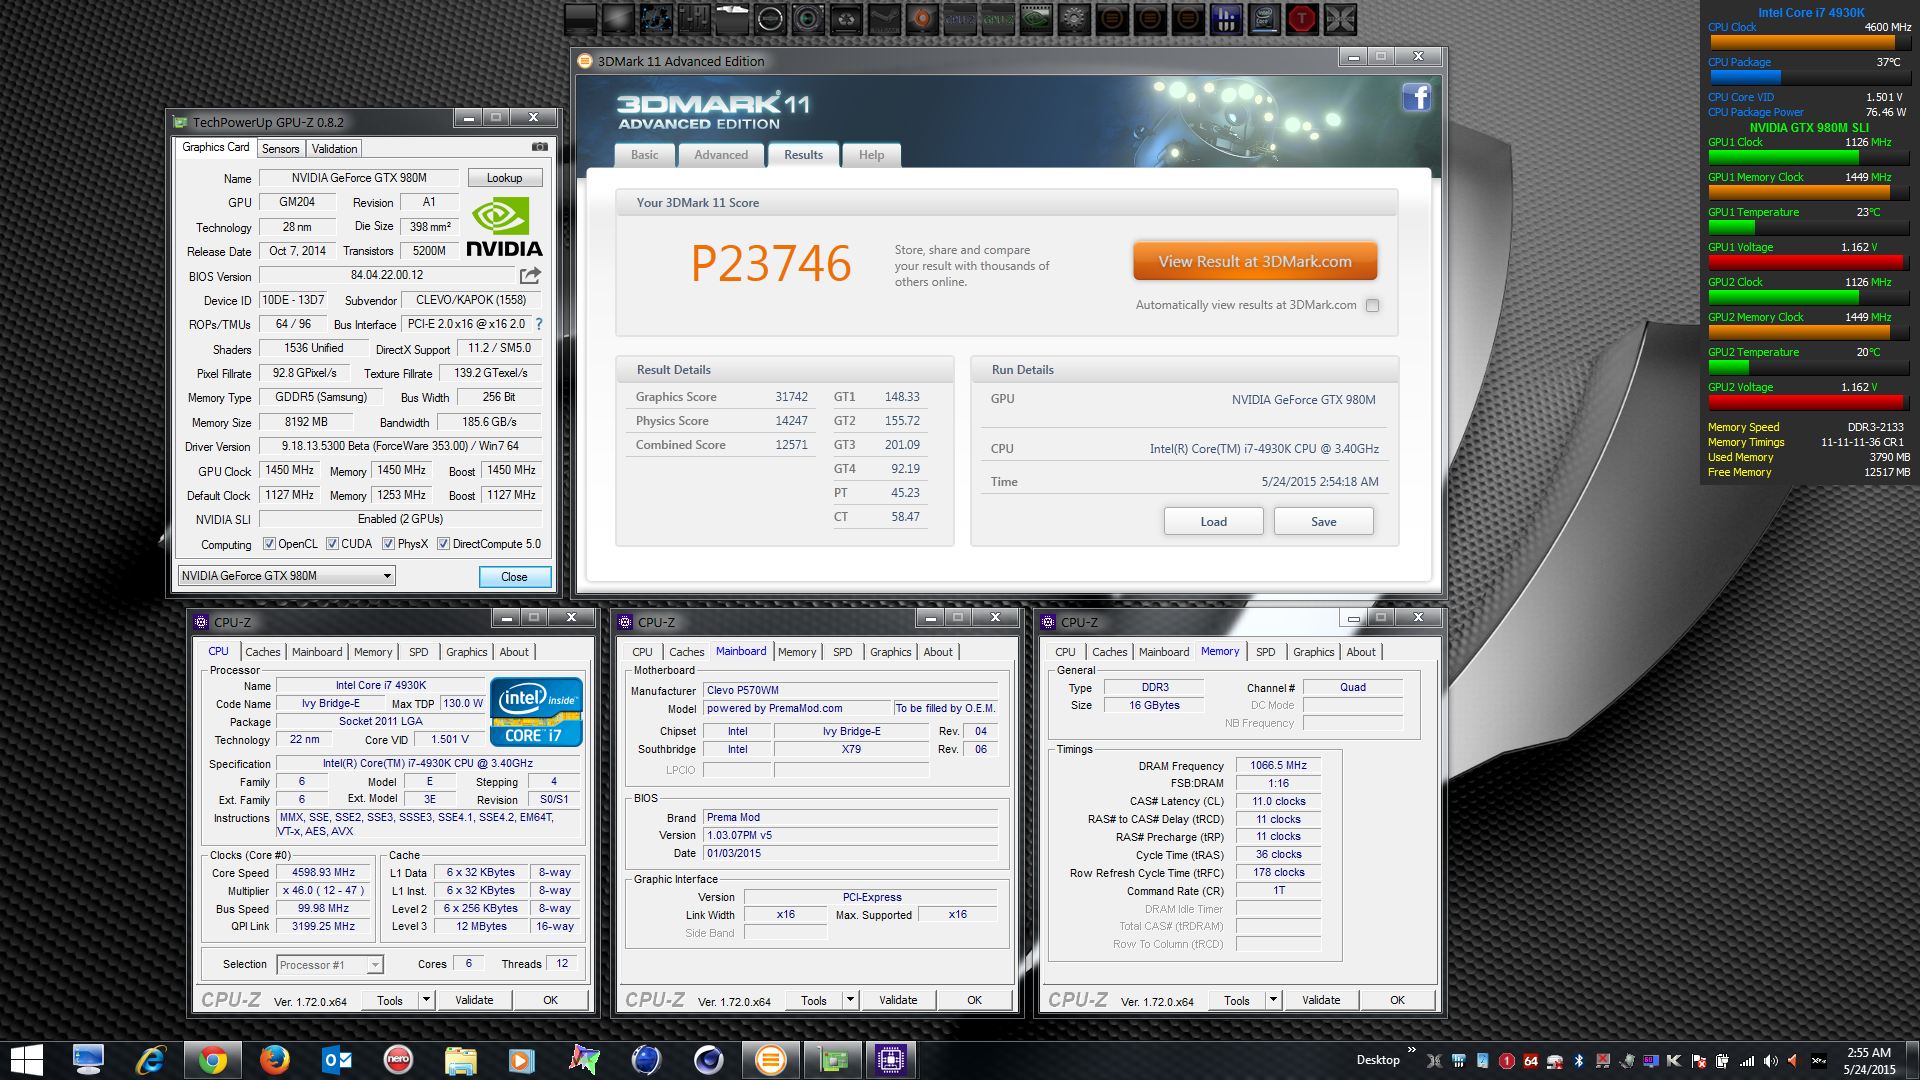Image resolution: width=1920 pixels, height=1080 pixels.
Task: Enable automatically view results at 3DMark.com
Action: click(1372, 305)
